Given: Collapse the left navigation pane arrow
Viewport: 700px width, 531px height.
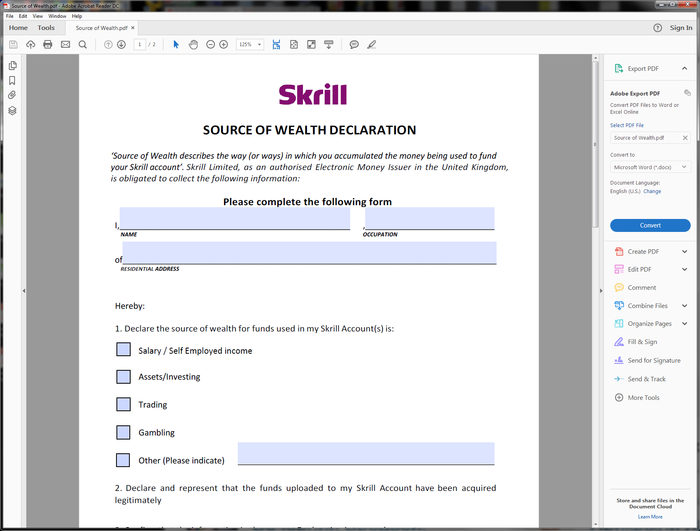Looking at the screenshot, I should 24,291.
